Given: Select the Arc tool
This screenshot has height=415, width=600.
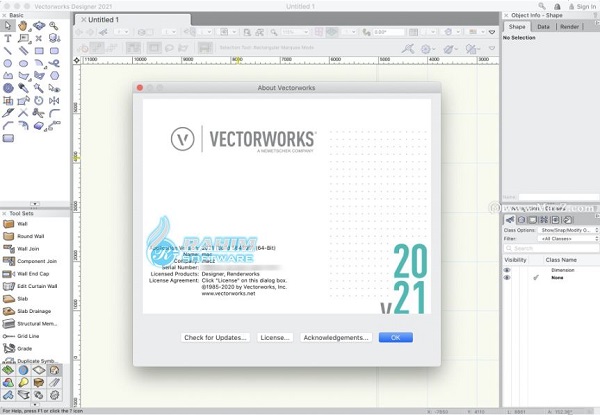Looking at the screenshot, I should coord(39,63).
